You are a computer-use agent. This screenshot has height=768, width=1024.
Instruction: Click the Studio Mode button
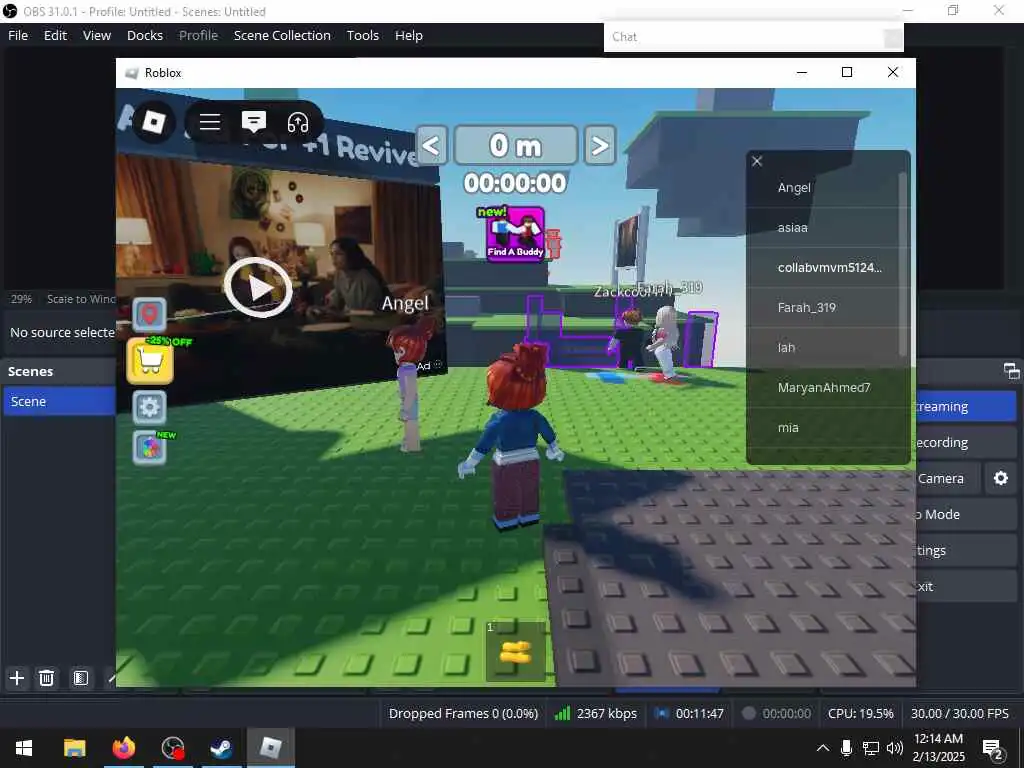[x=966, y=514]
